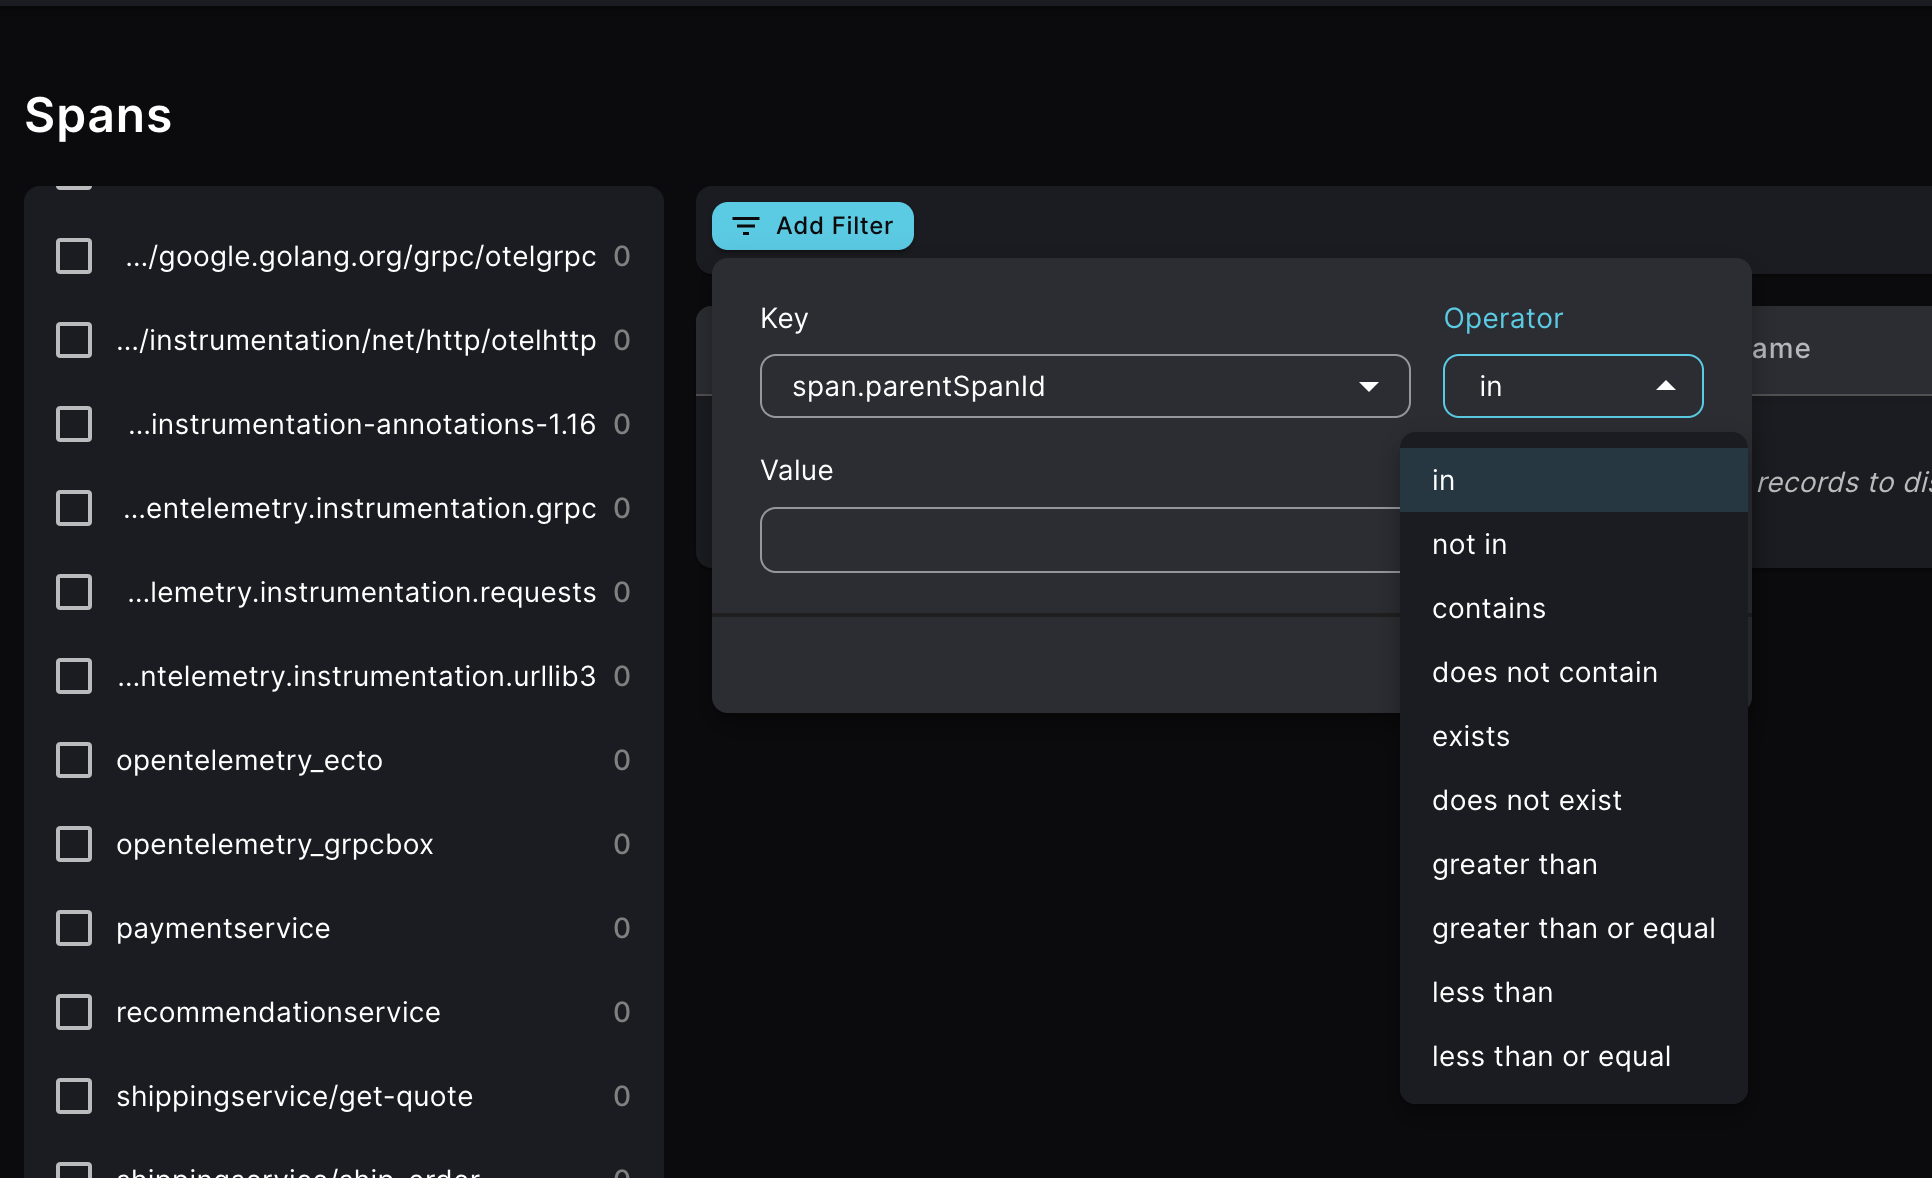
Task: Select 'greater than or equal' operator
Action: point(1572,928)
